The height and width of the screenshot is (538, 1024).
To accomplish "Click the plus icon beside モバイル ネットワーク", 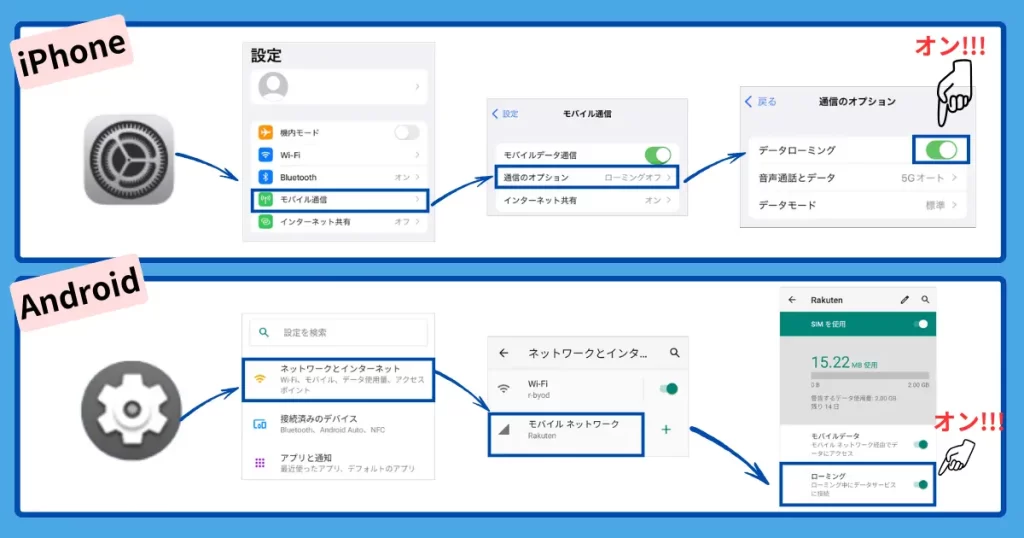I will (x=666, y=429).
